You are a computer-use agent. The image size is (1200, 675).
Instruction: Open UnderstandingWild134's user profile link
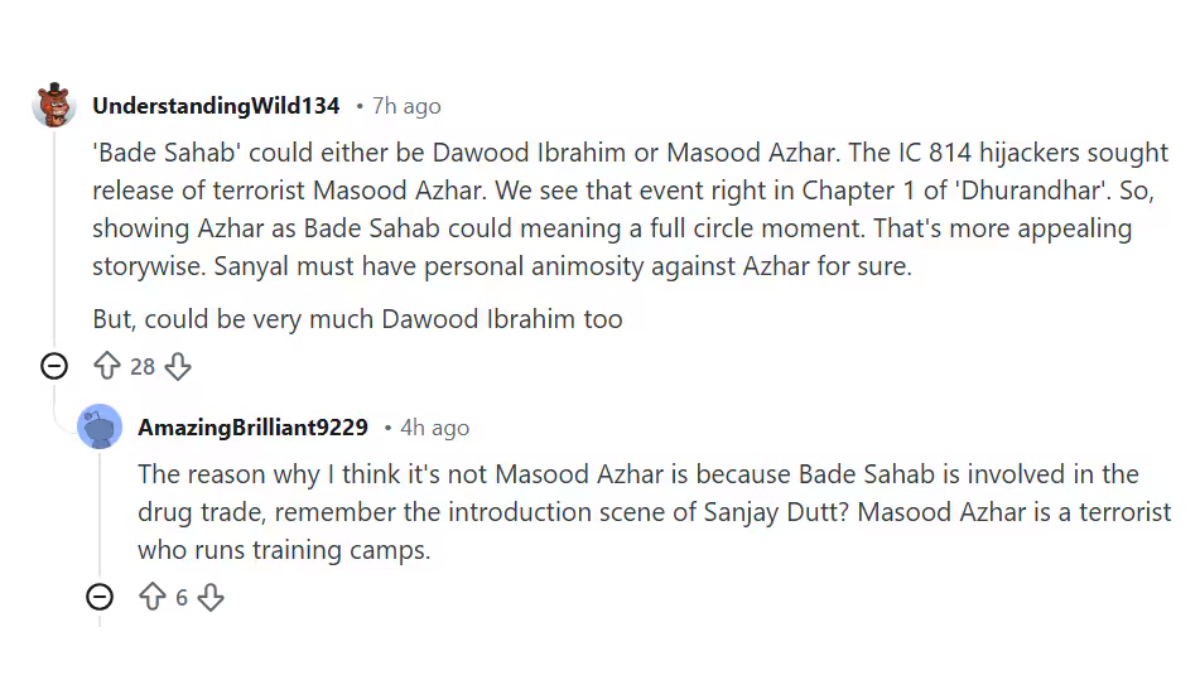(x=215, y=106)
